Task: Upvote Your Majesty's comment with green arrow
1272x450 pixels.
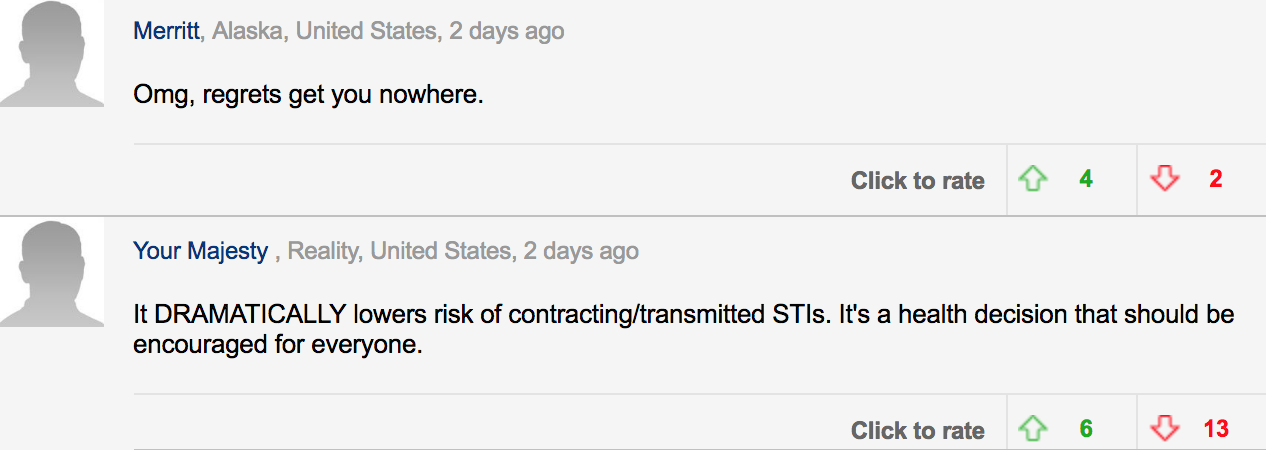Action: click(1032, 430)
